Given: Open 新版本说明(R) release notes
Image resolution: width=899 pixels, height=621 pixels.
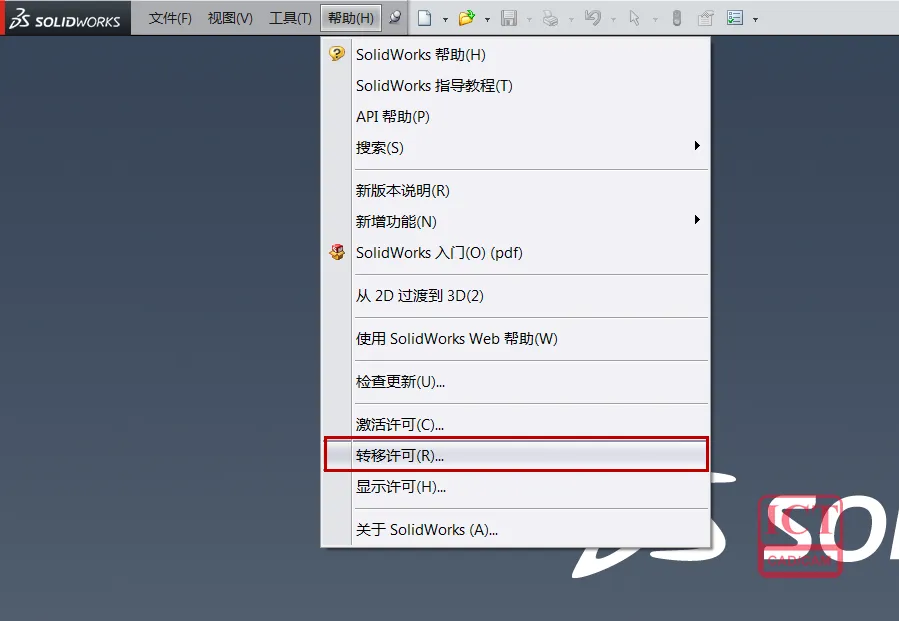Looking at the screenshot, I should click(x=516, y=190).
